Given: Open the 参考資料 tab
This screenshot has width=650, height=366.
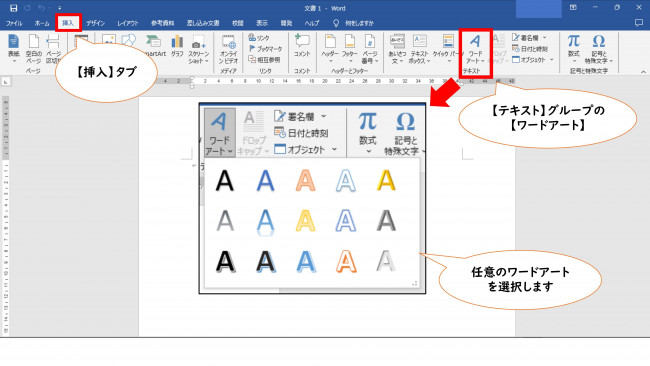Looking at the screenshot, I should pyautogui.click(x=162, y=23).
